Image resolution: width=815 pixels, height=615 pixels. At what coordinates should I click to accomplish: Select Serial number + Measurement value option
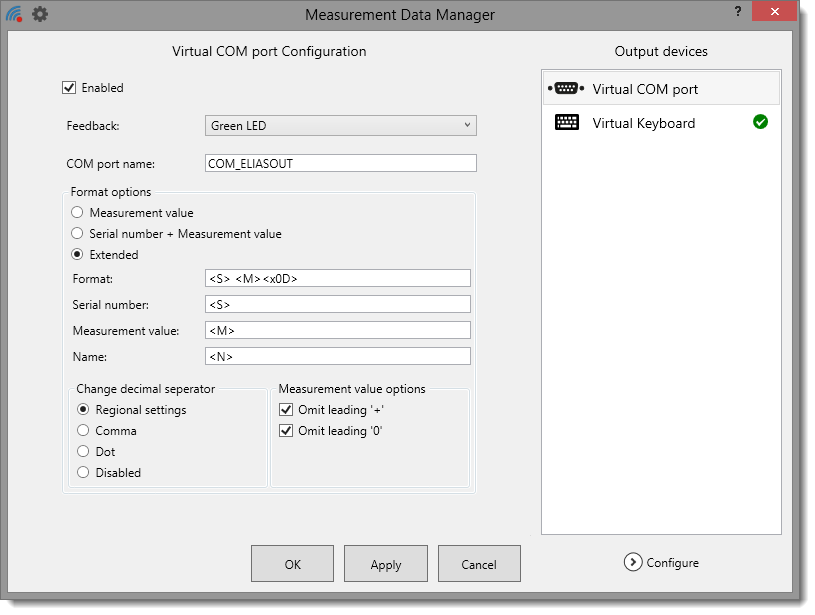tap(77, 234)
